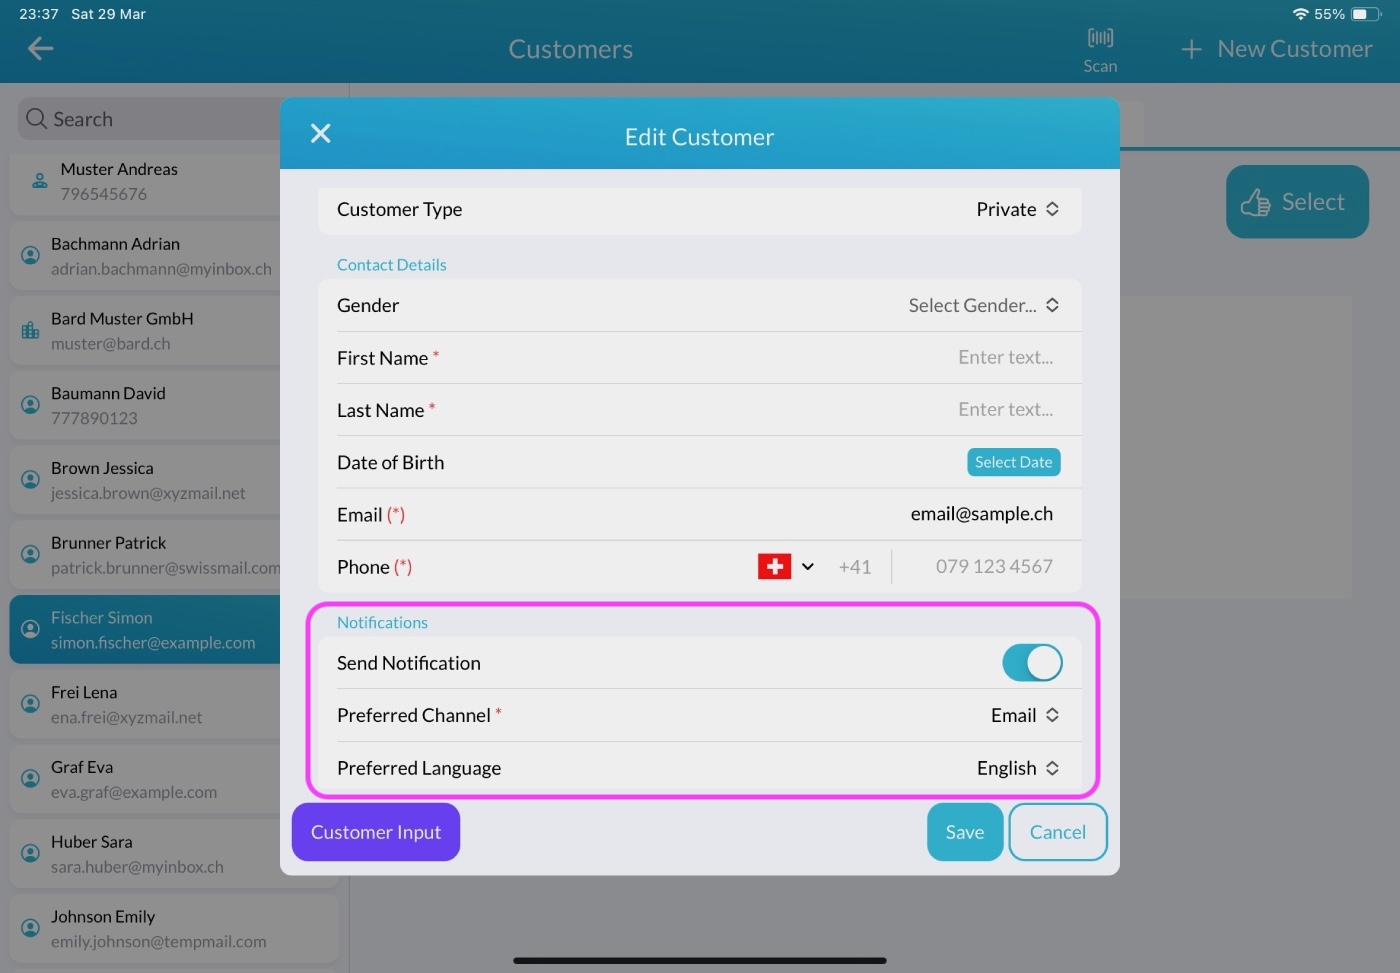Change the Preferred Language dropdown
This screenshot has width=1400, height=973.
[1017, 768]
